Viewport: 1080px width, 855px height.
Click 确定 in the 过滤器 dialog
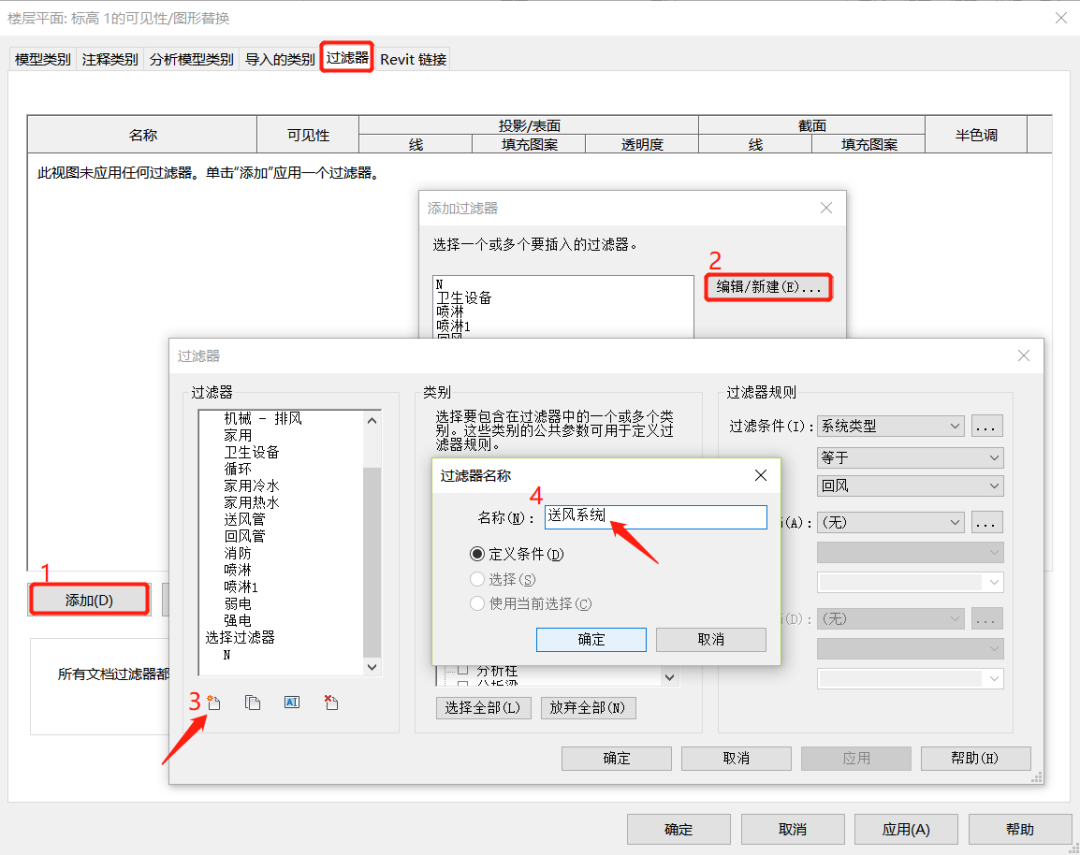pyautogui.click(x=616, y=759)
